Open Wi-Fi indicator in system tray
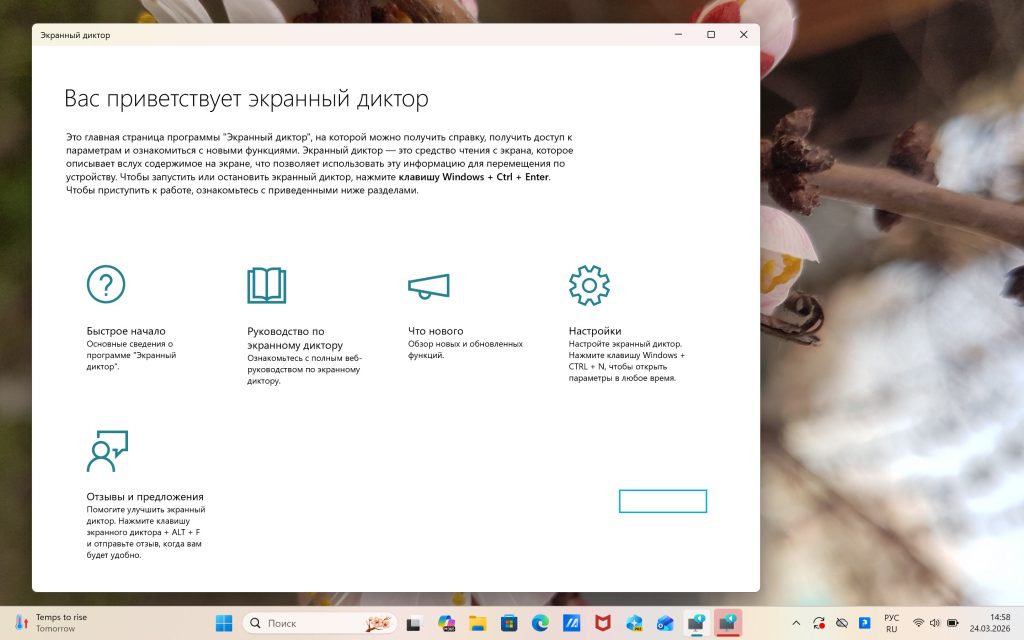This screenshot has width=1024, height=640. pyautogui.click(x=918, y=622)
